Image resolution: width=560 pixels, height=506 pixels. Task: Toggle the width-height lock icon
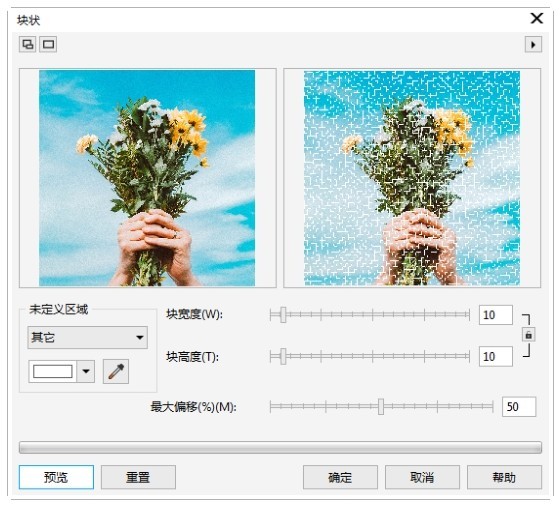point(529,335)
